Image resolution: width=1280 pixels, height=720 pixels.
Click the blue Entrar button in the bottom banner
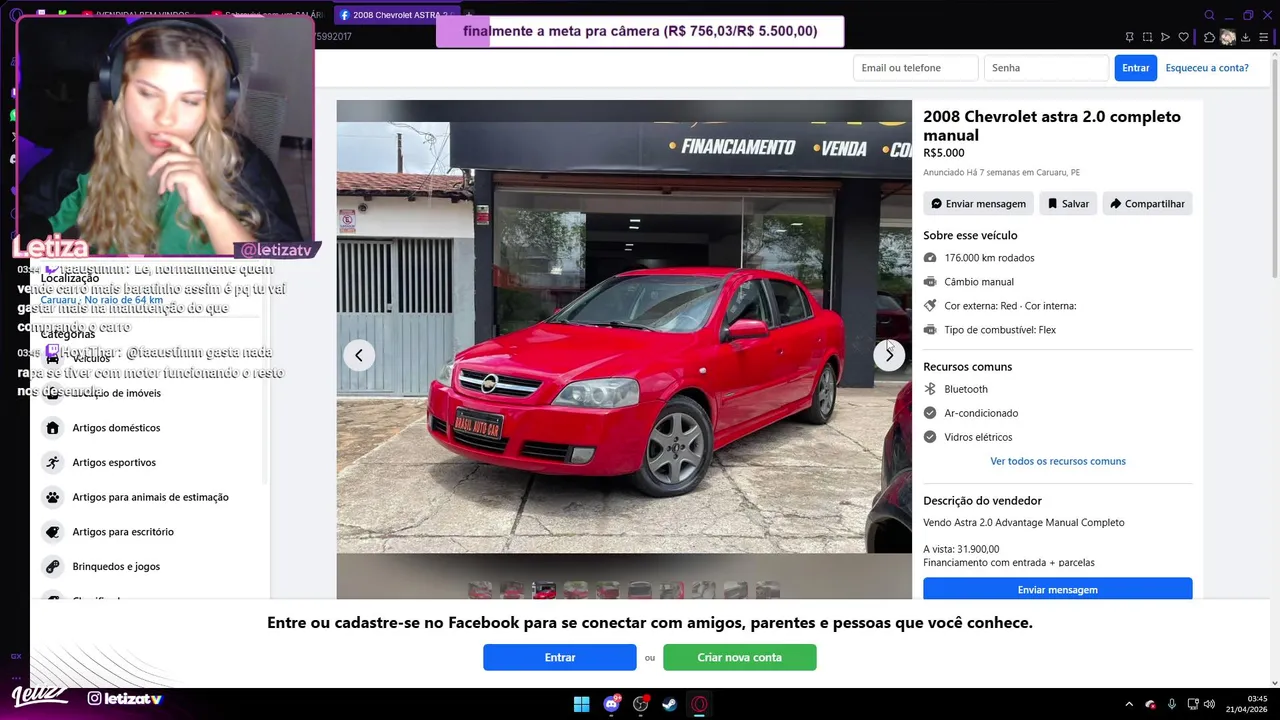tap(560, 657)
